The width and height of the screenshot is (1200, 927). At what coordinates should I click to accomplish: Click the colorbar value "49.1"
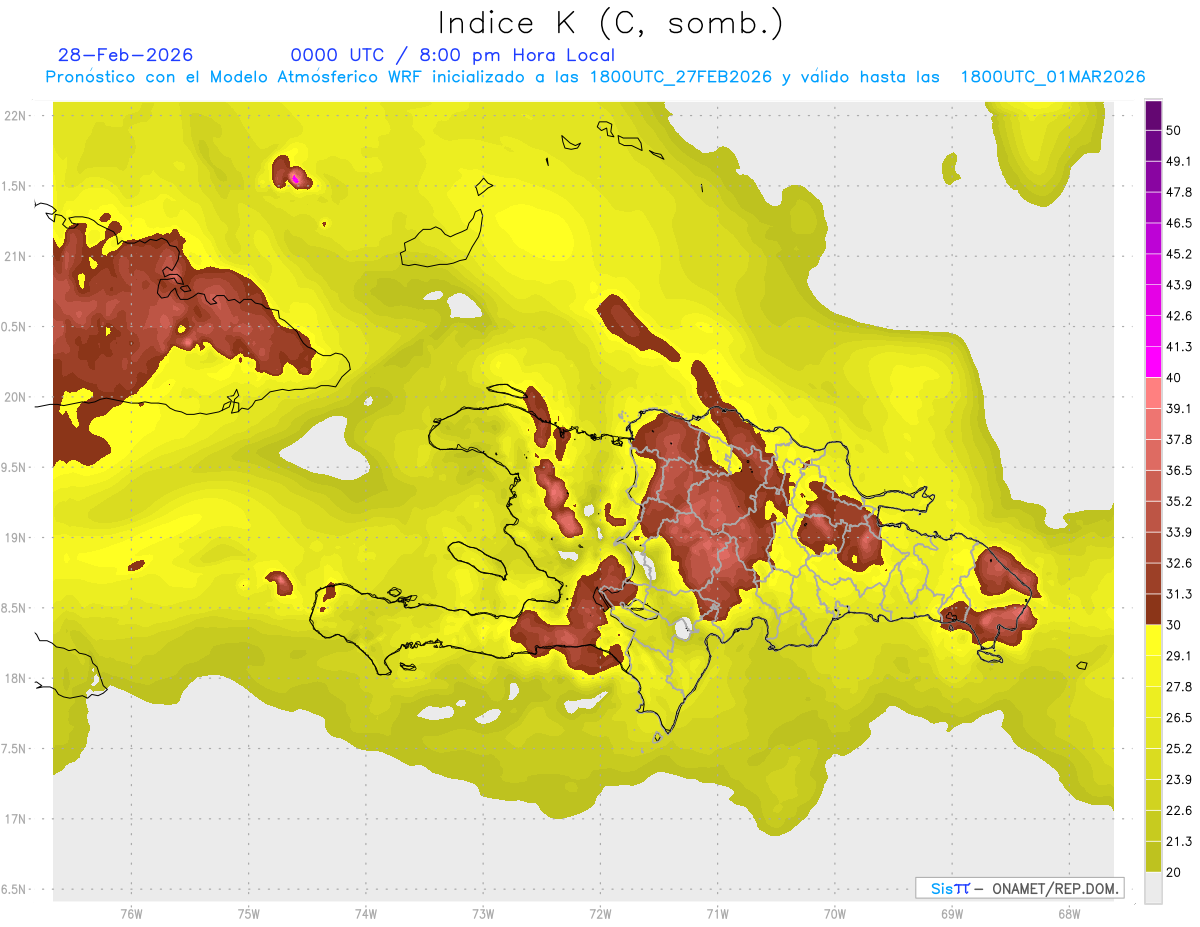tap(1178, 161)
